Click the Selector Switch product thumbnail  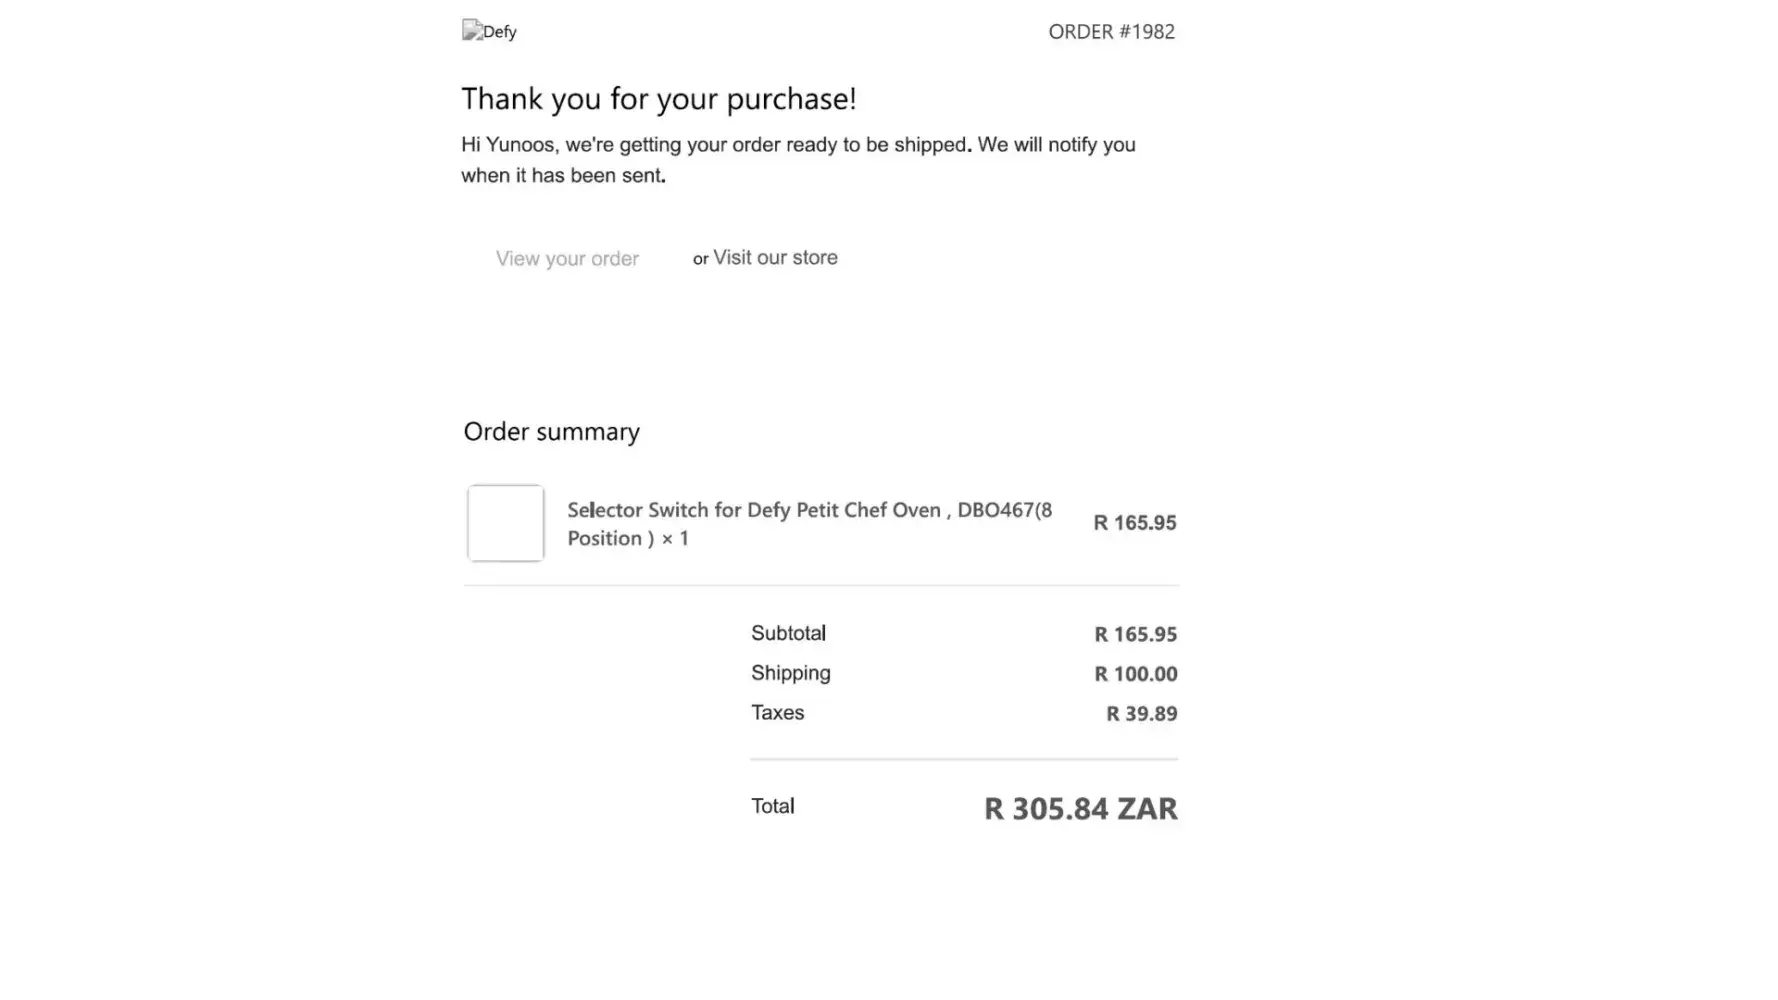(506, 523)
